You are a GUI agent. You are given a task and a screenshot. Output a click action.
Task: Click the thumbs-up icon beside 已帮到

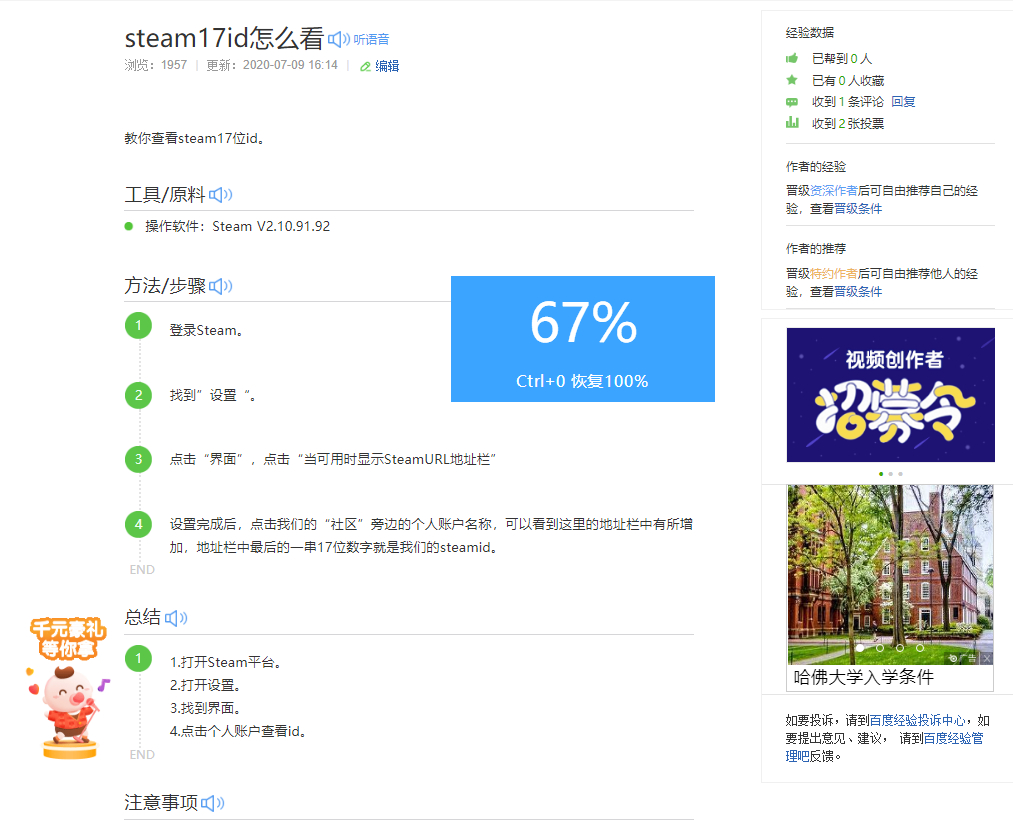pyautogui.click(x=792, y=59)
